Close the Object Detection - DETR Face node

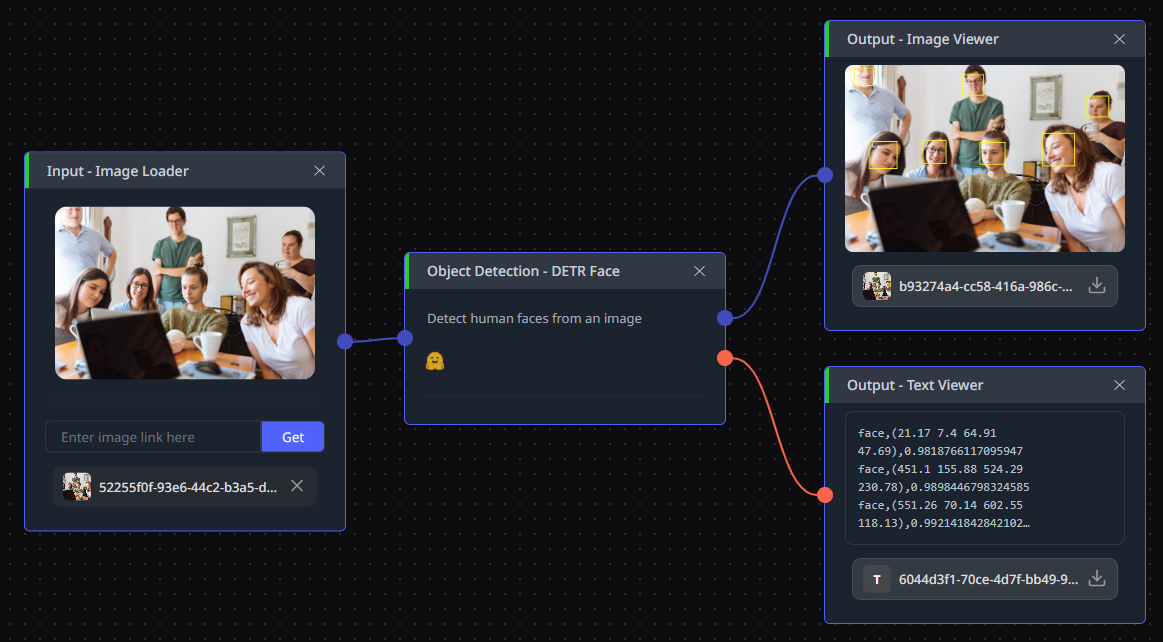tap(699, 271)
